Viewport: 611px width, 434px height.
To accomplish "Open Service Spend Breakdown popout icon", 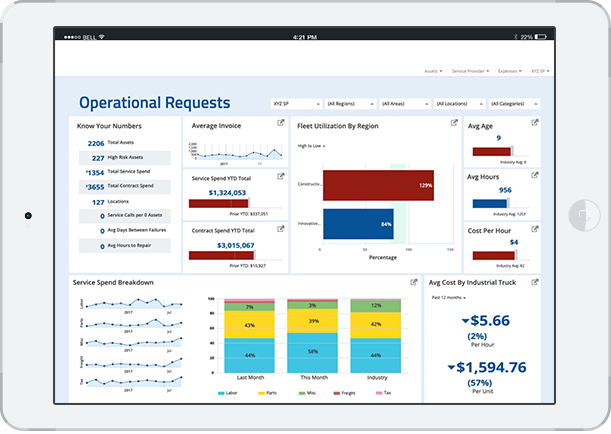I will click(414, 282).
